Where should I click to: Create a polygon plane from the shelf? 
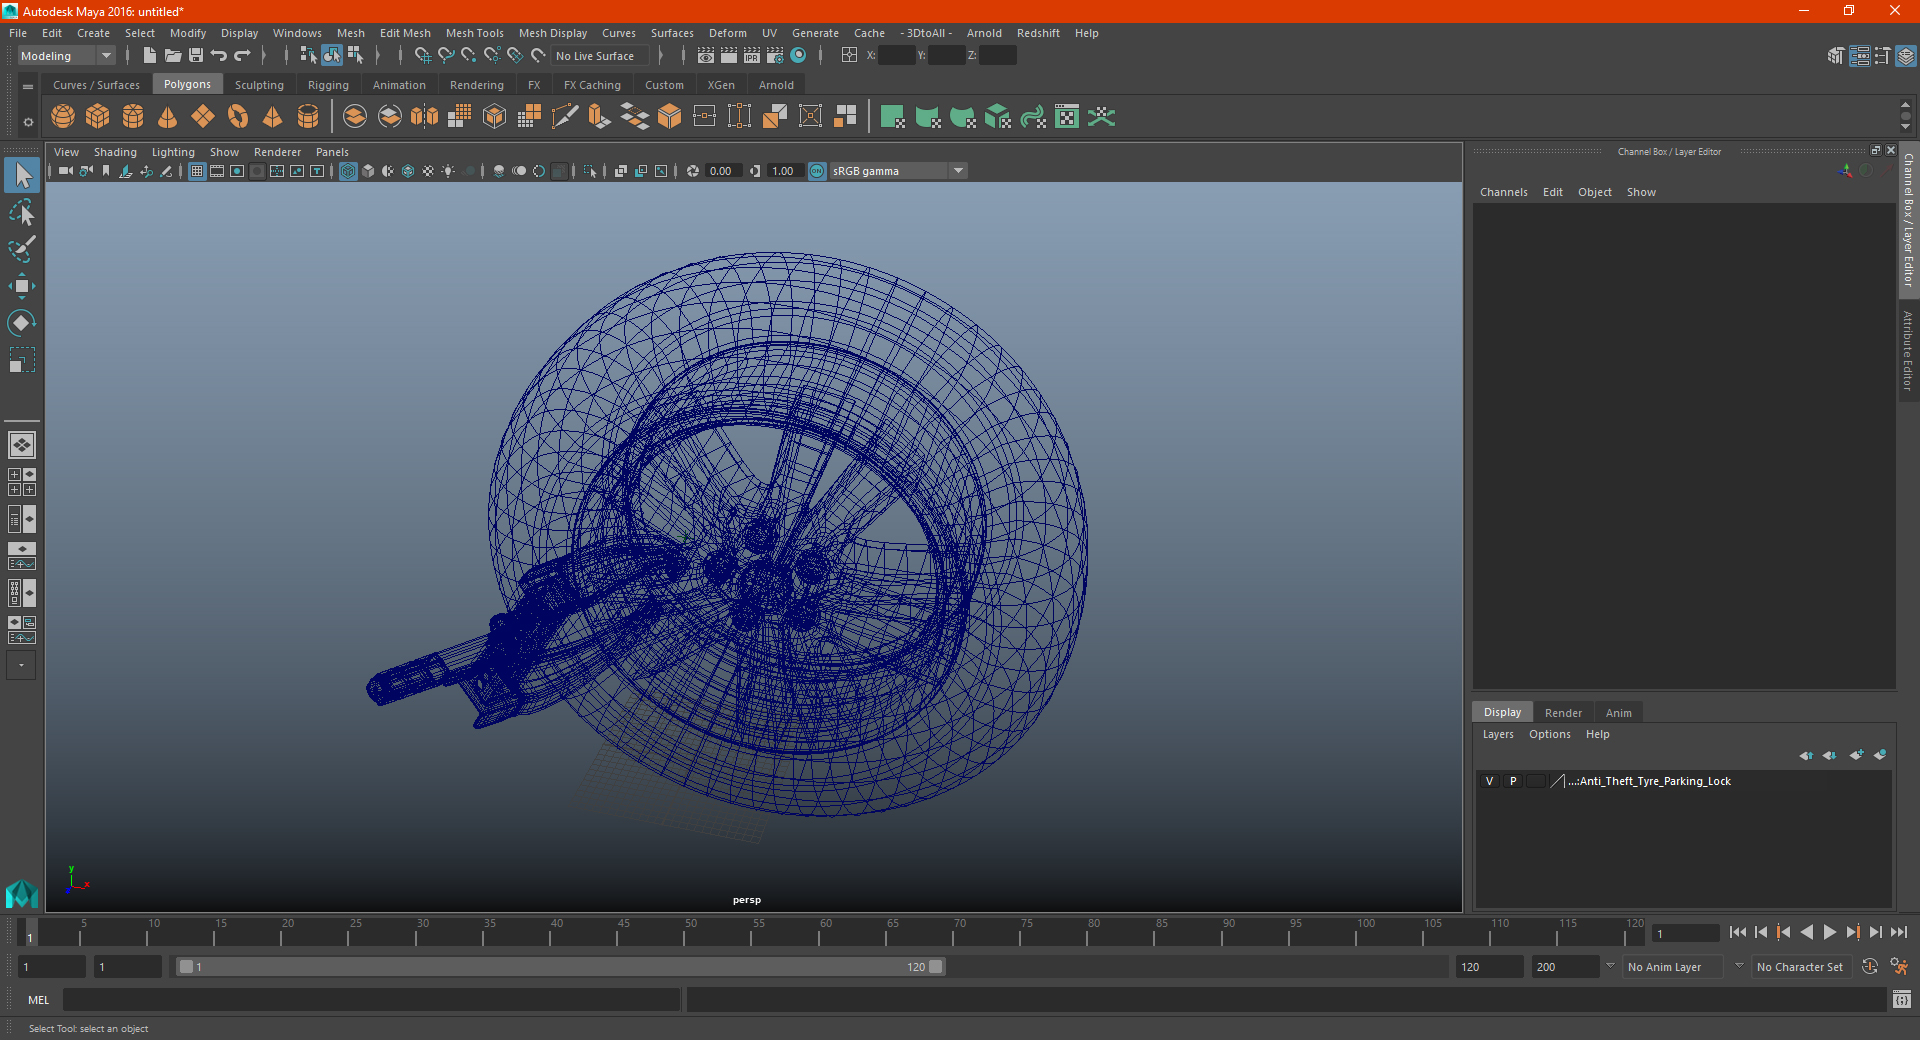pyautogui.click(x=203, y=117)
